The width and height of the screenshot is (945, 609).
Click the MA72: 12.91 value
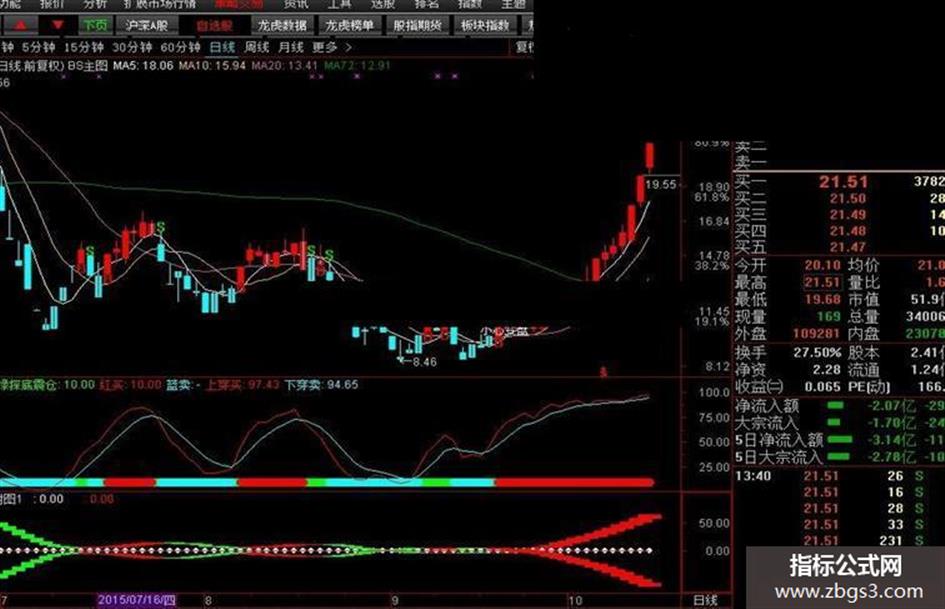pyautogui.click(x=357, y=65)
